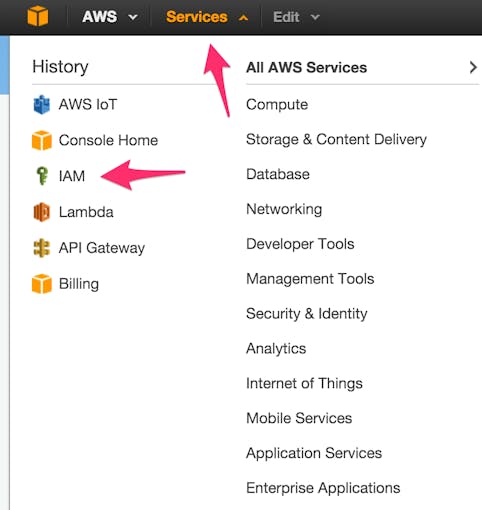Open the Internet of Things category
The image size is (482, 510).
[x=304, y=383]
